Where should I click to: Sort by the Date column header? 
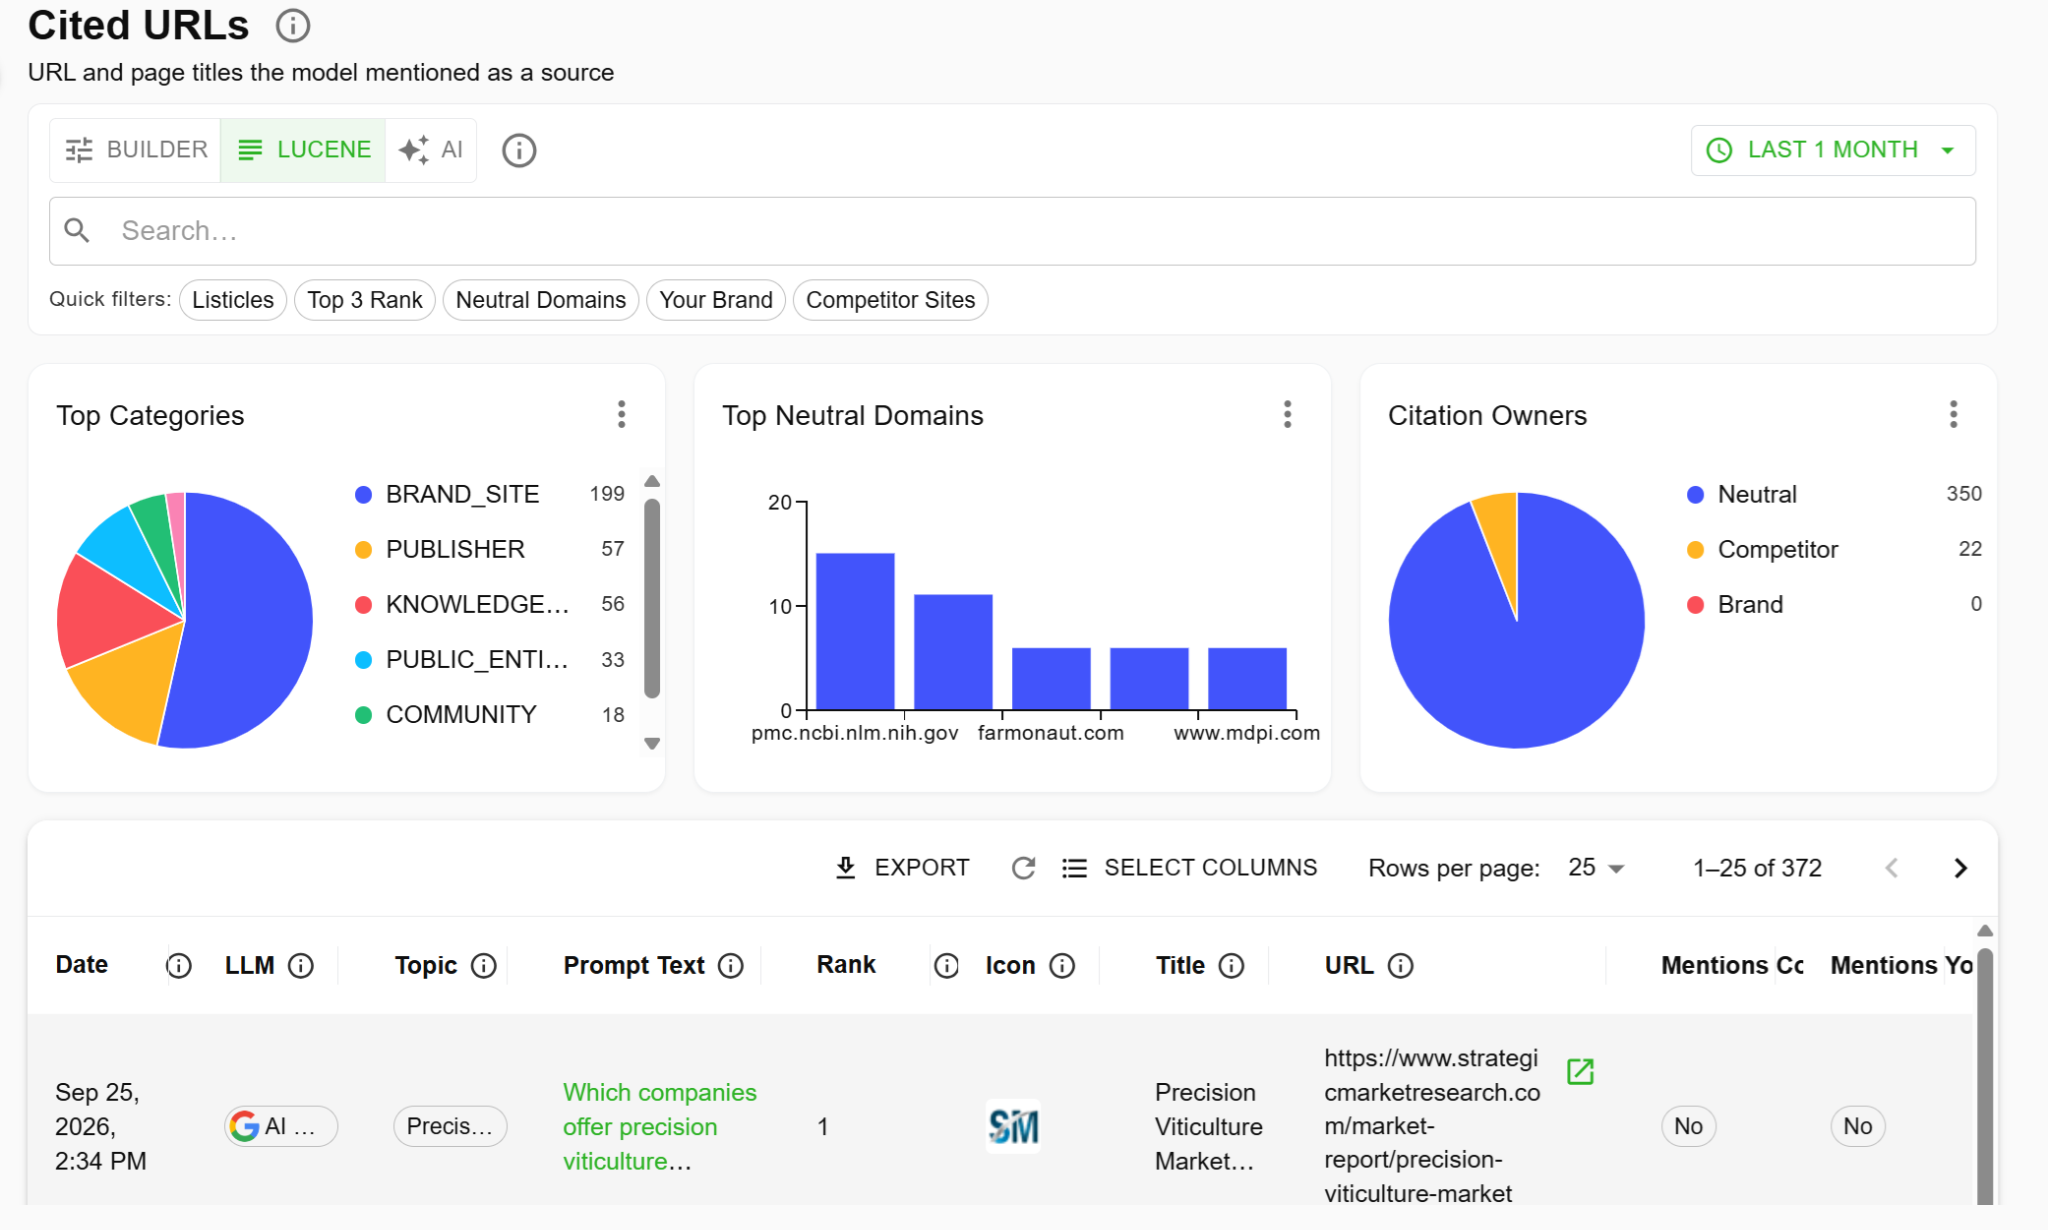point(82,965)
